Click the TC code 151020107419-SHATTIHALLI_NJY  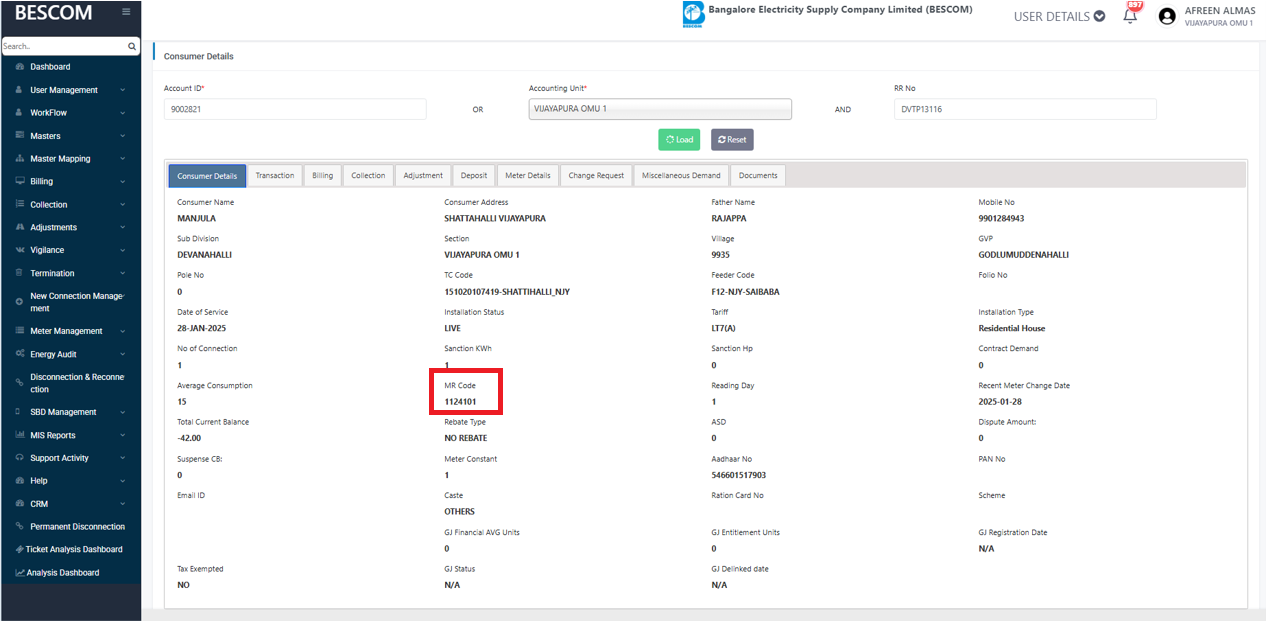click(x=507, y=292)
